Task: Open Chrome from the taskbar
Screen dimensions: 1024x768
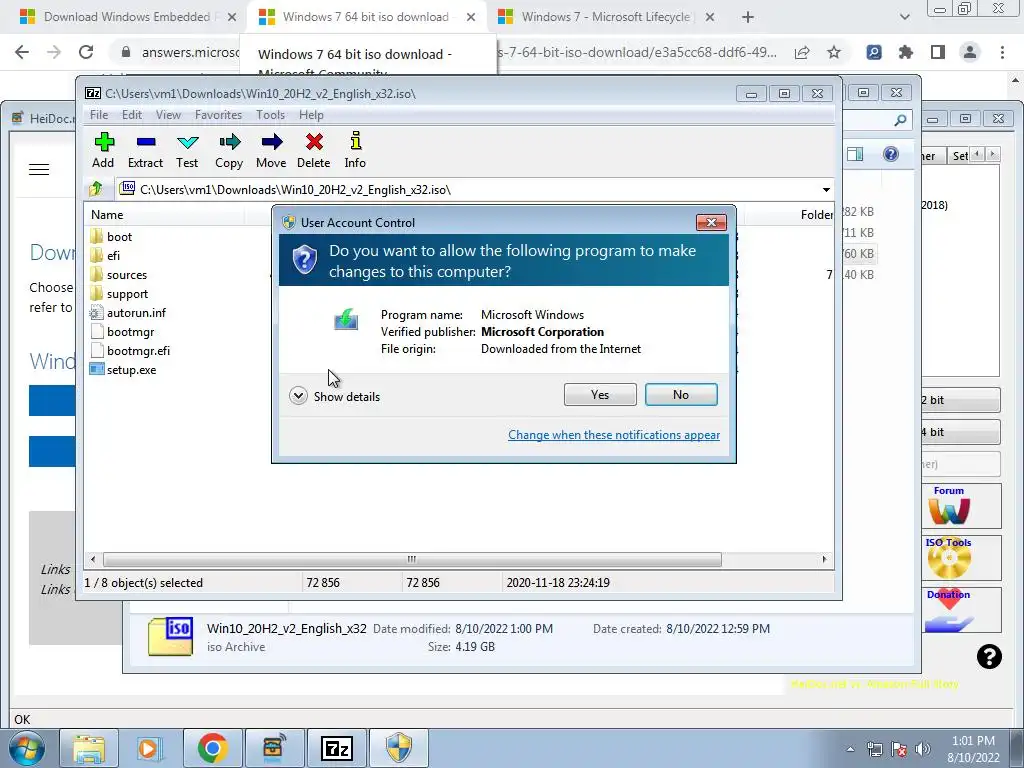Action: [x=212, y=749]
